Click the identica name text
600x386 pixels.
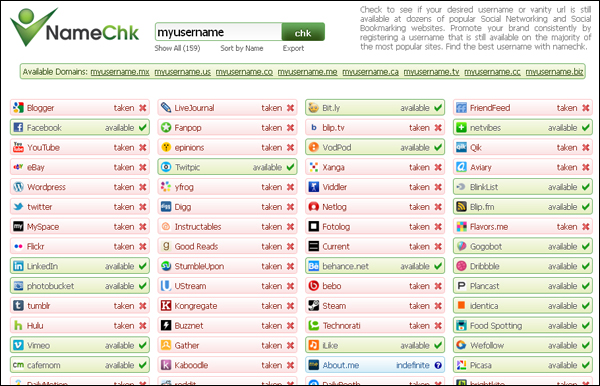tap(484, 306)
